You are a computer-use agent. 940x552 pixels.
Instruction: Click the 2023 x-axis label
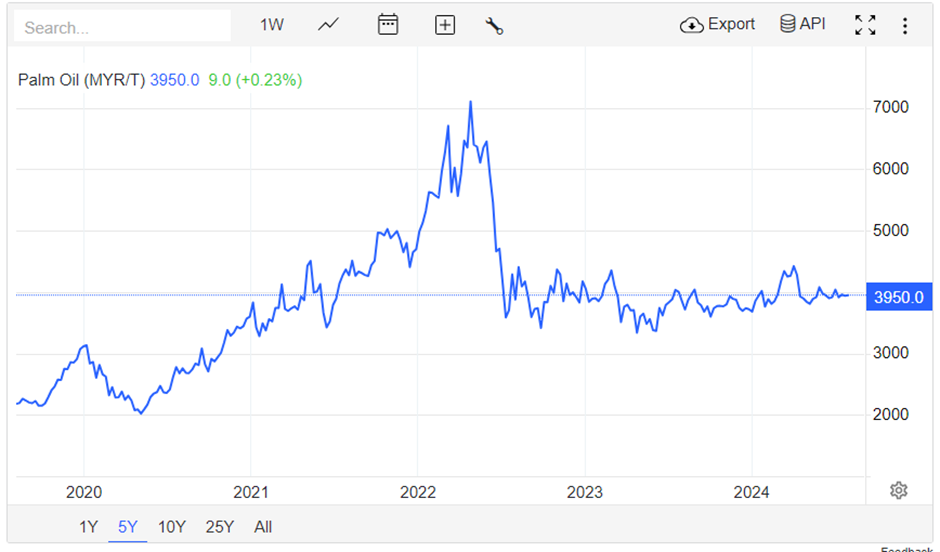pyautogui.click(x=585, y=493)
